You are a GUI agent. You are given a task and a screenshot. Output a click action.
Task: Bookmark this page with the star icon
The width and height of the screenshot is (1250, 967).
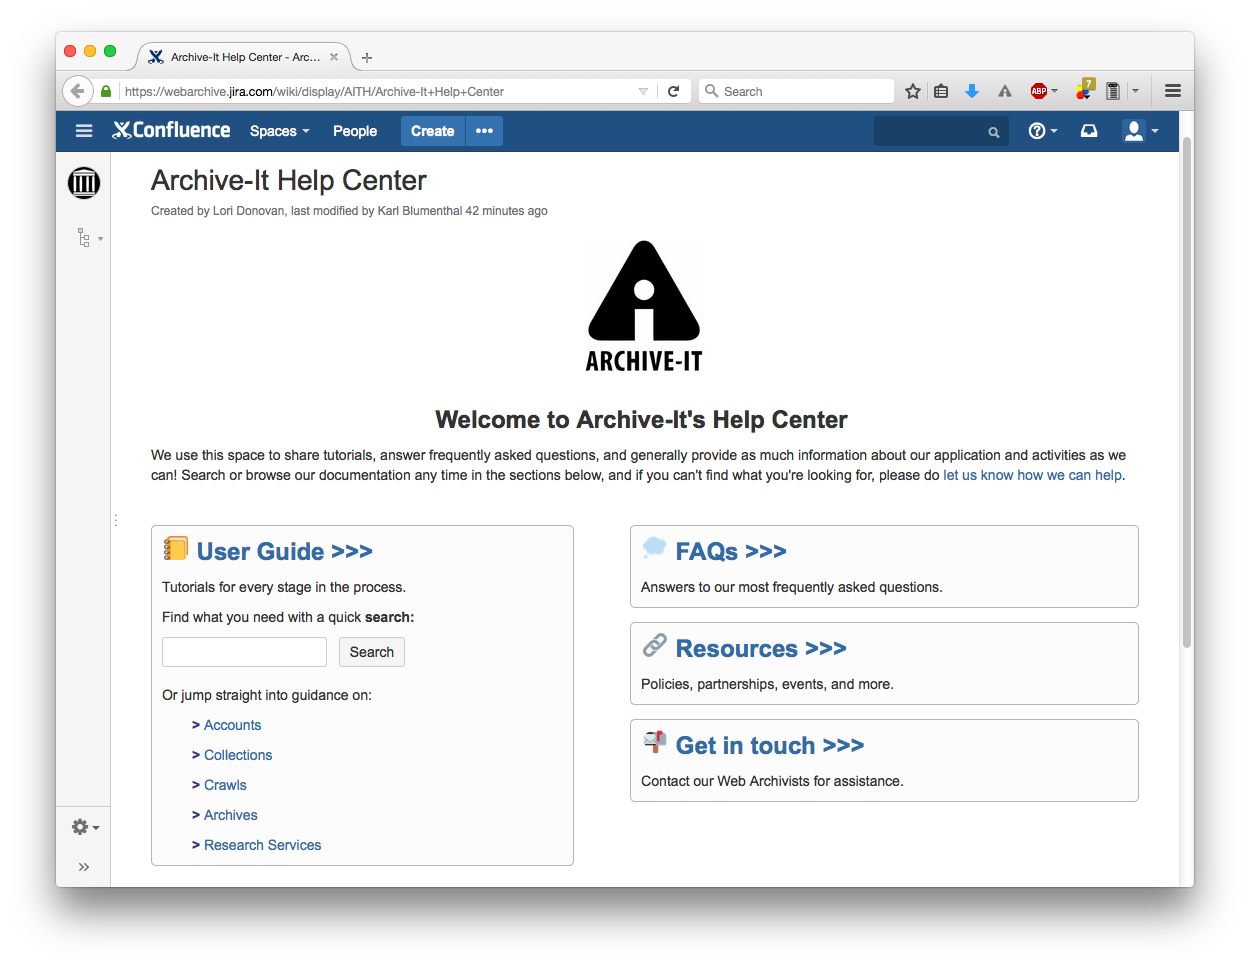912,91
